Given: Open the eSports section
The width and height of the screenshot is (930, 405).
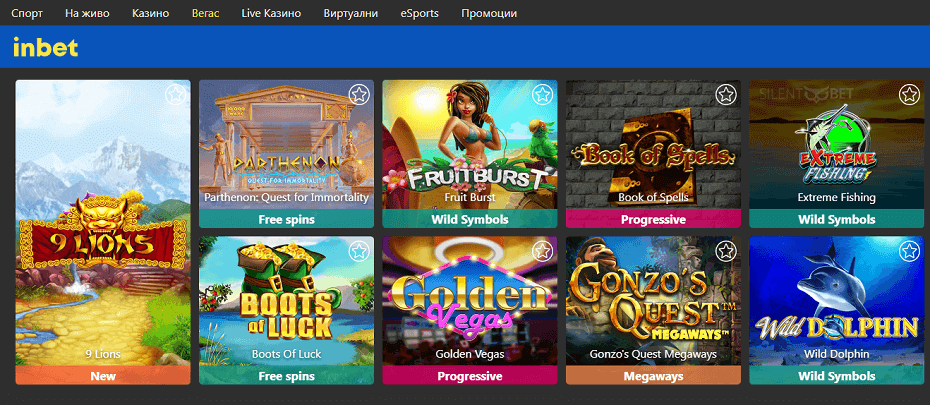Looking at the screenshot, I should pyautogui.click(x=419, y=13).
